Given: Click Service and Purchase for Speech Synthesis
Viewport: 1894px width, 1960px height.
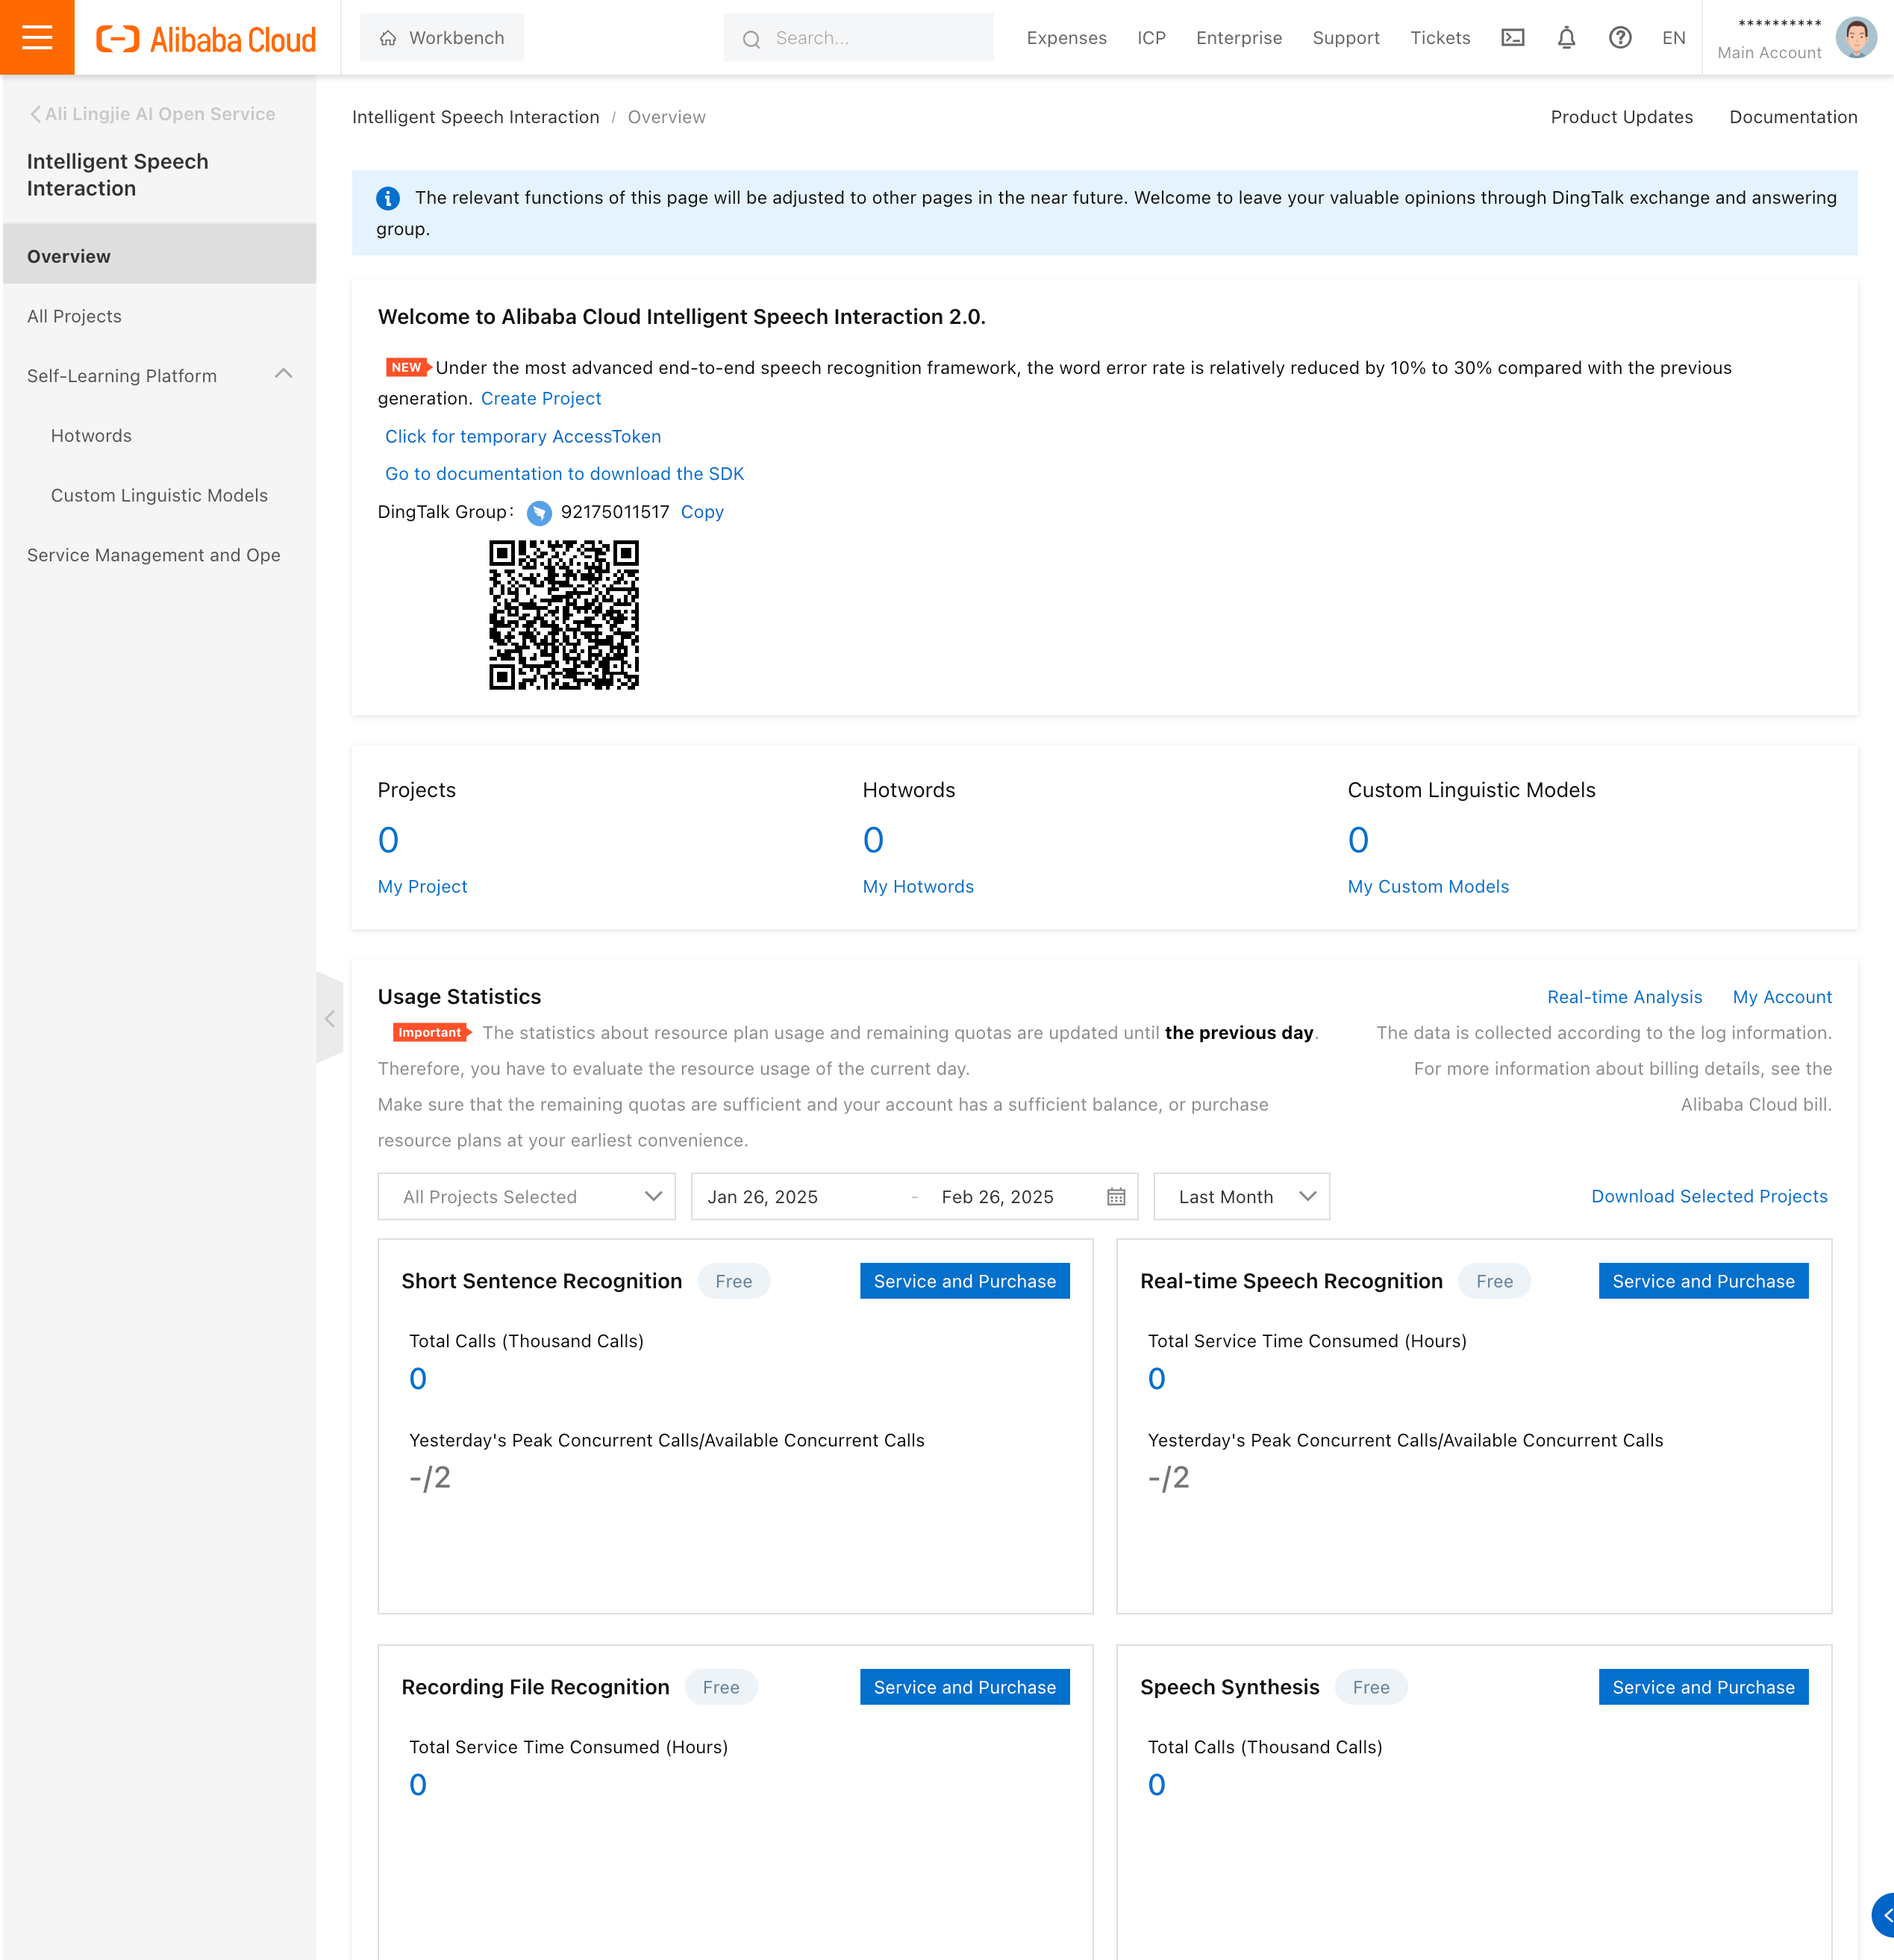Looking at the screenshot, I should [x=1702, y=1687].
